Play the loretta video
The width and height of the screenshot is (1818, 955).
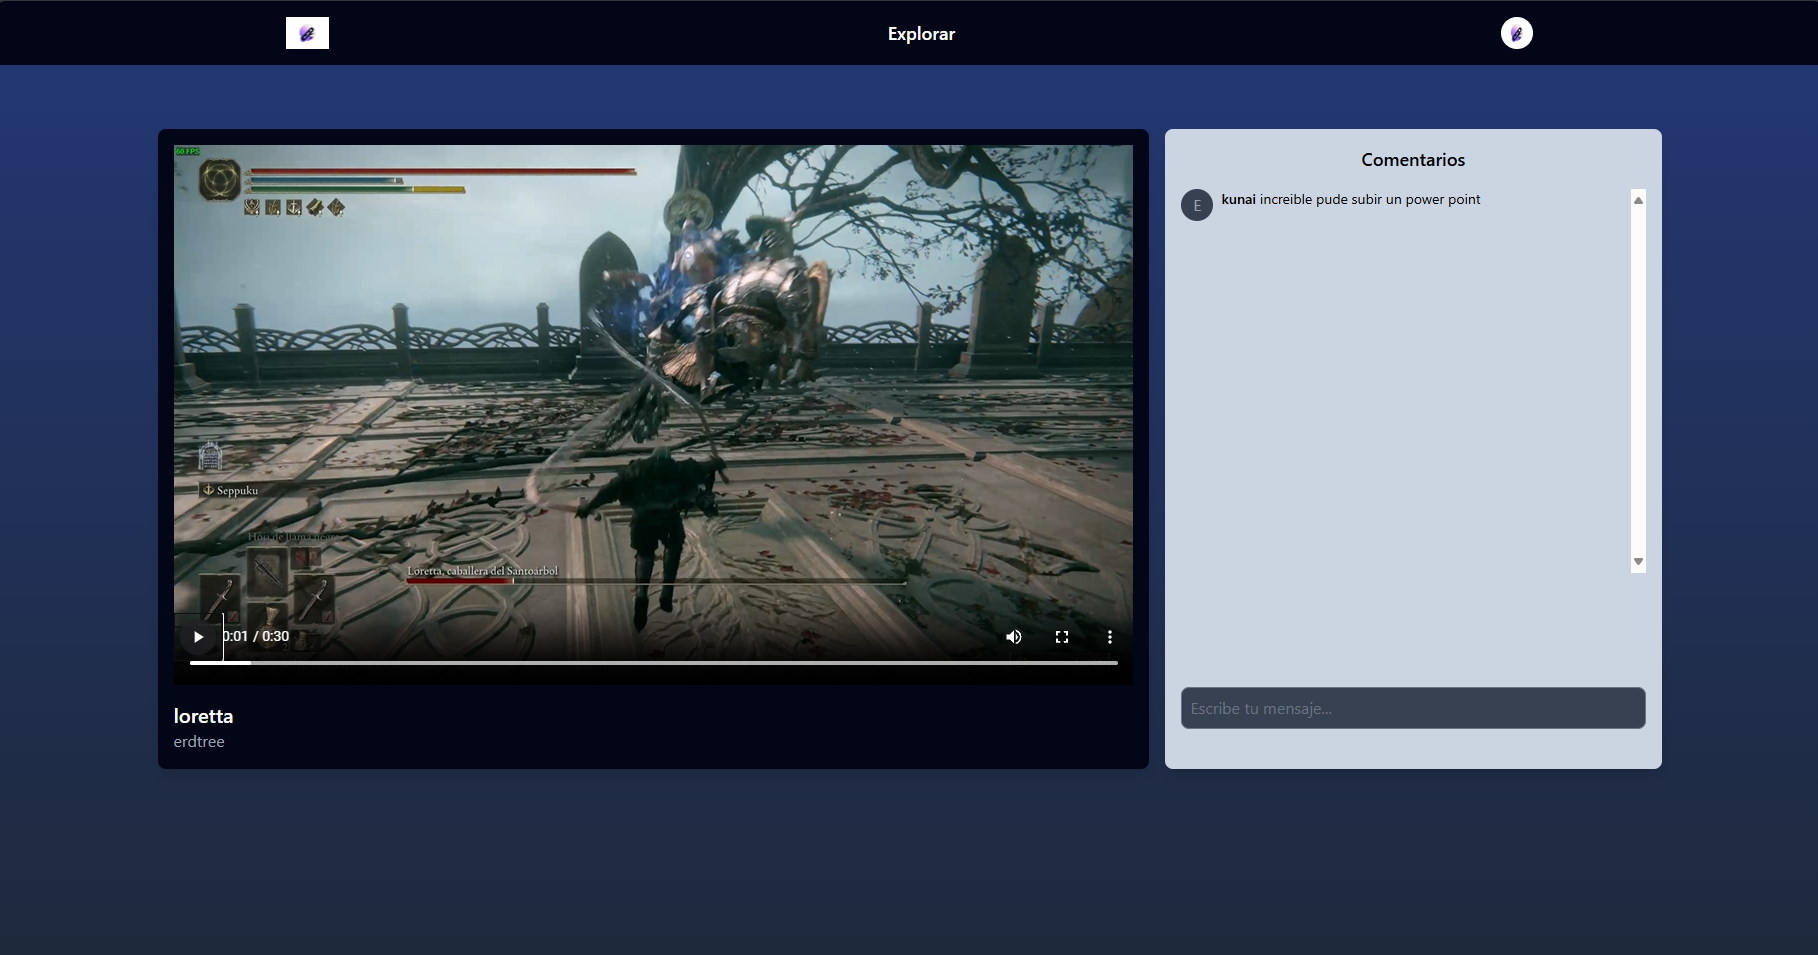[198, 637]
